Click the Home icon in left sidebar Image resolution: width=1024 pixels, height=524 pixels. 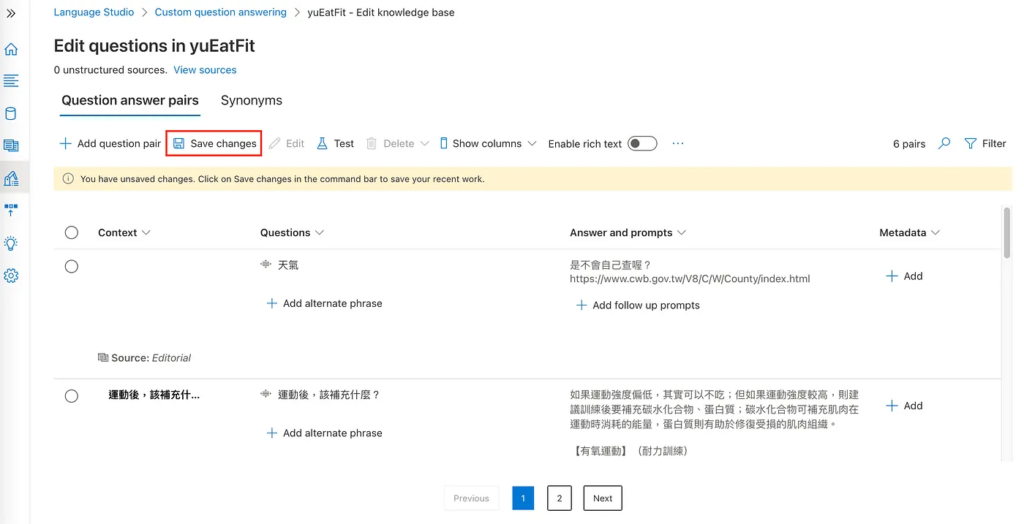click(x=11, y=49)
